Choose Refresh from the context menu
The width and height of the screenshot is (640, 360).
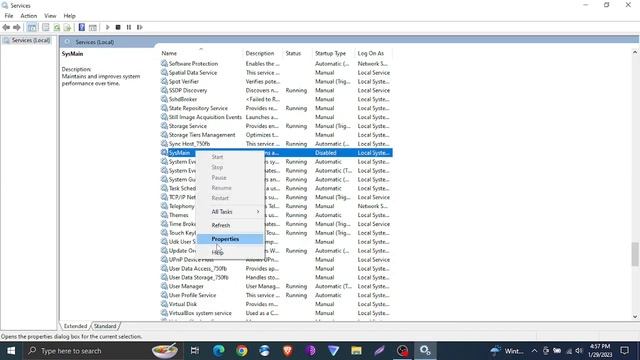(x=230, y=225)
